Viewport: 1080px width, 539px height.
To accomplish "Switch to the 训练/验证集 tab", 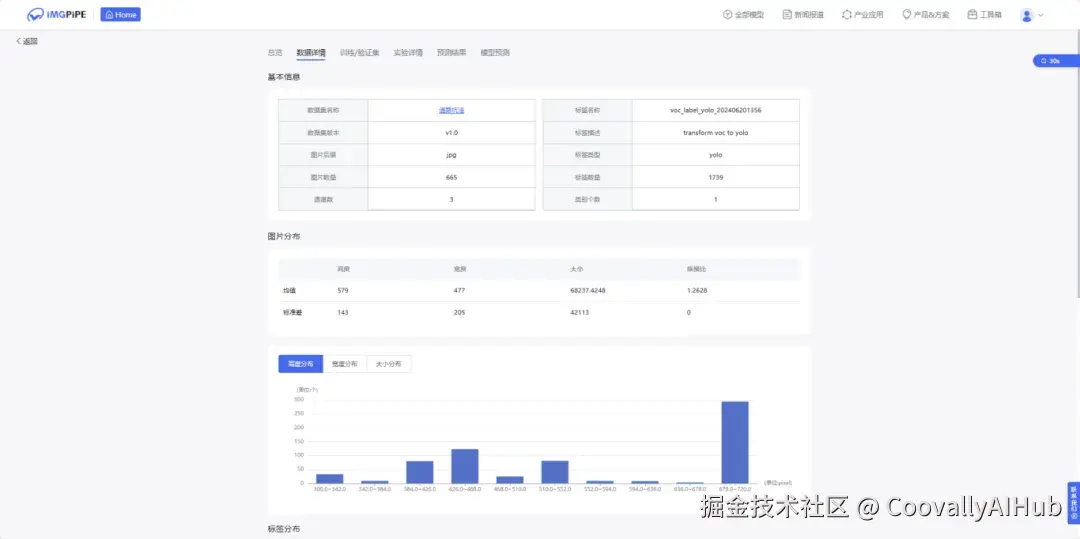I will 360,52.
